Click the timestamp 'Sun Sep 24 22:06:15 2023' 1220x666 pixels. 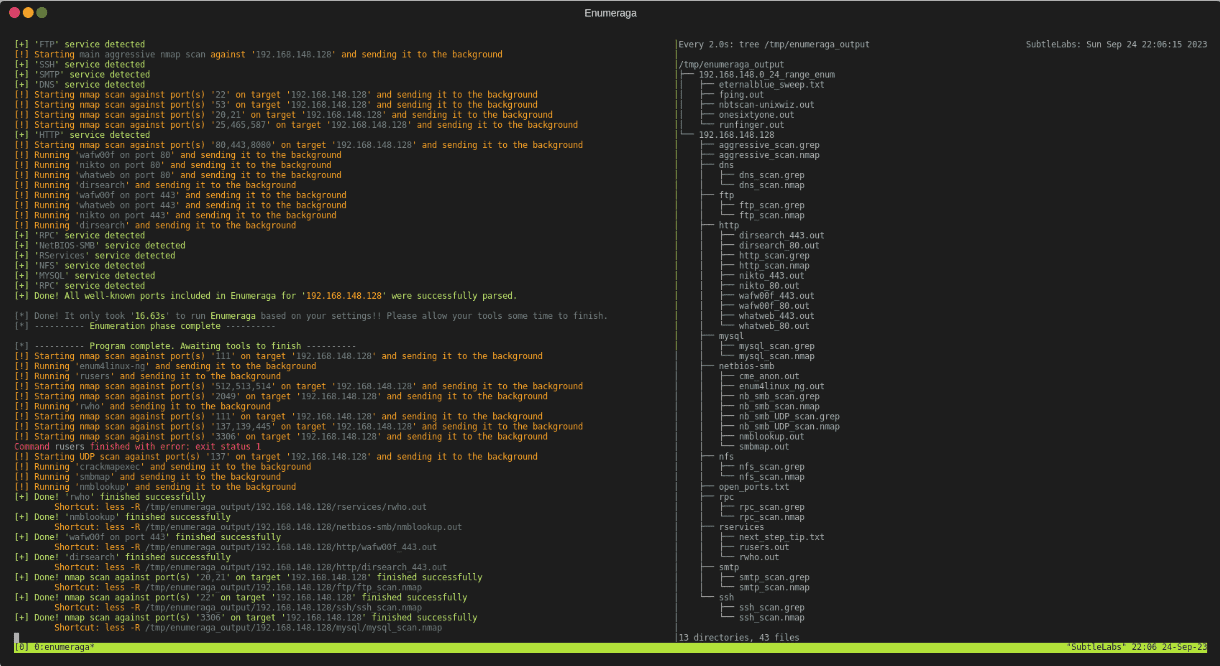click(x=1148, y=45)
